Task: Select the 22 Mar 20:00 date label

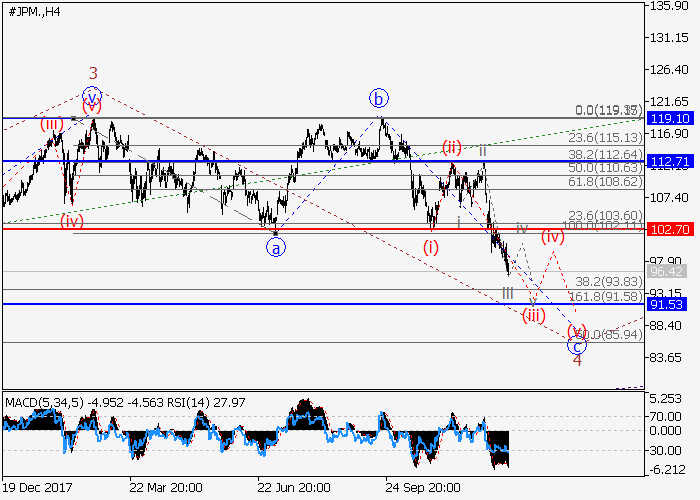Action: click(x=168, y=488)
